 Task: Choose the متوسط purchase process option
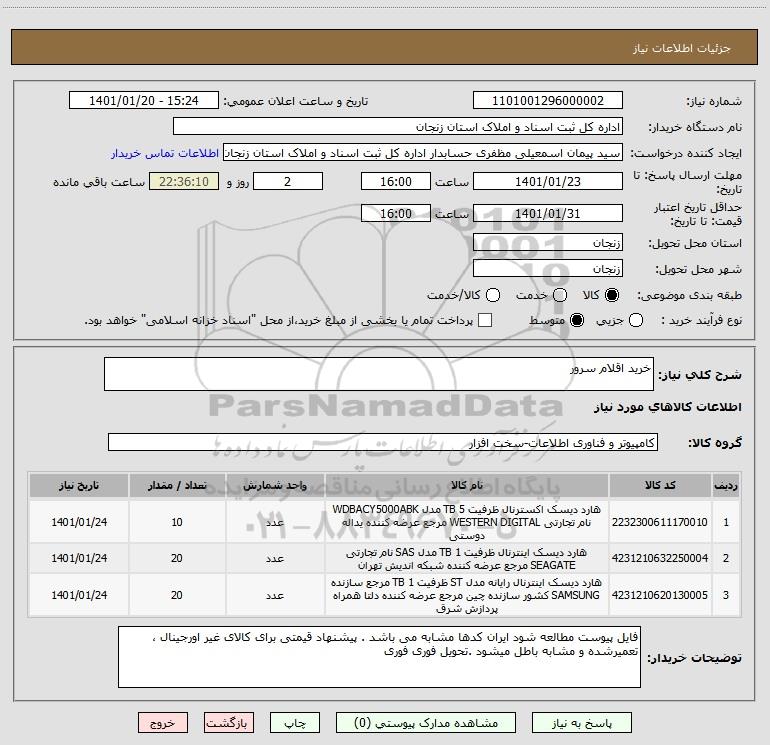(577, 320)
